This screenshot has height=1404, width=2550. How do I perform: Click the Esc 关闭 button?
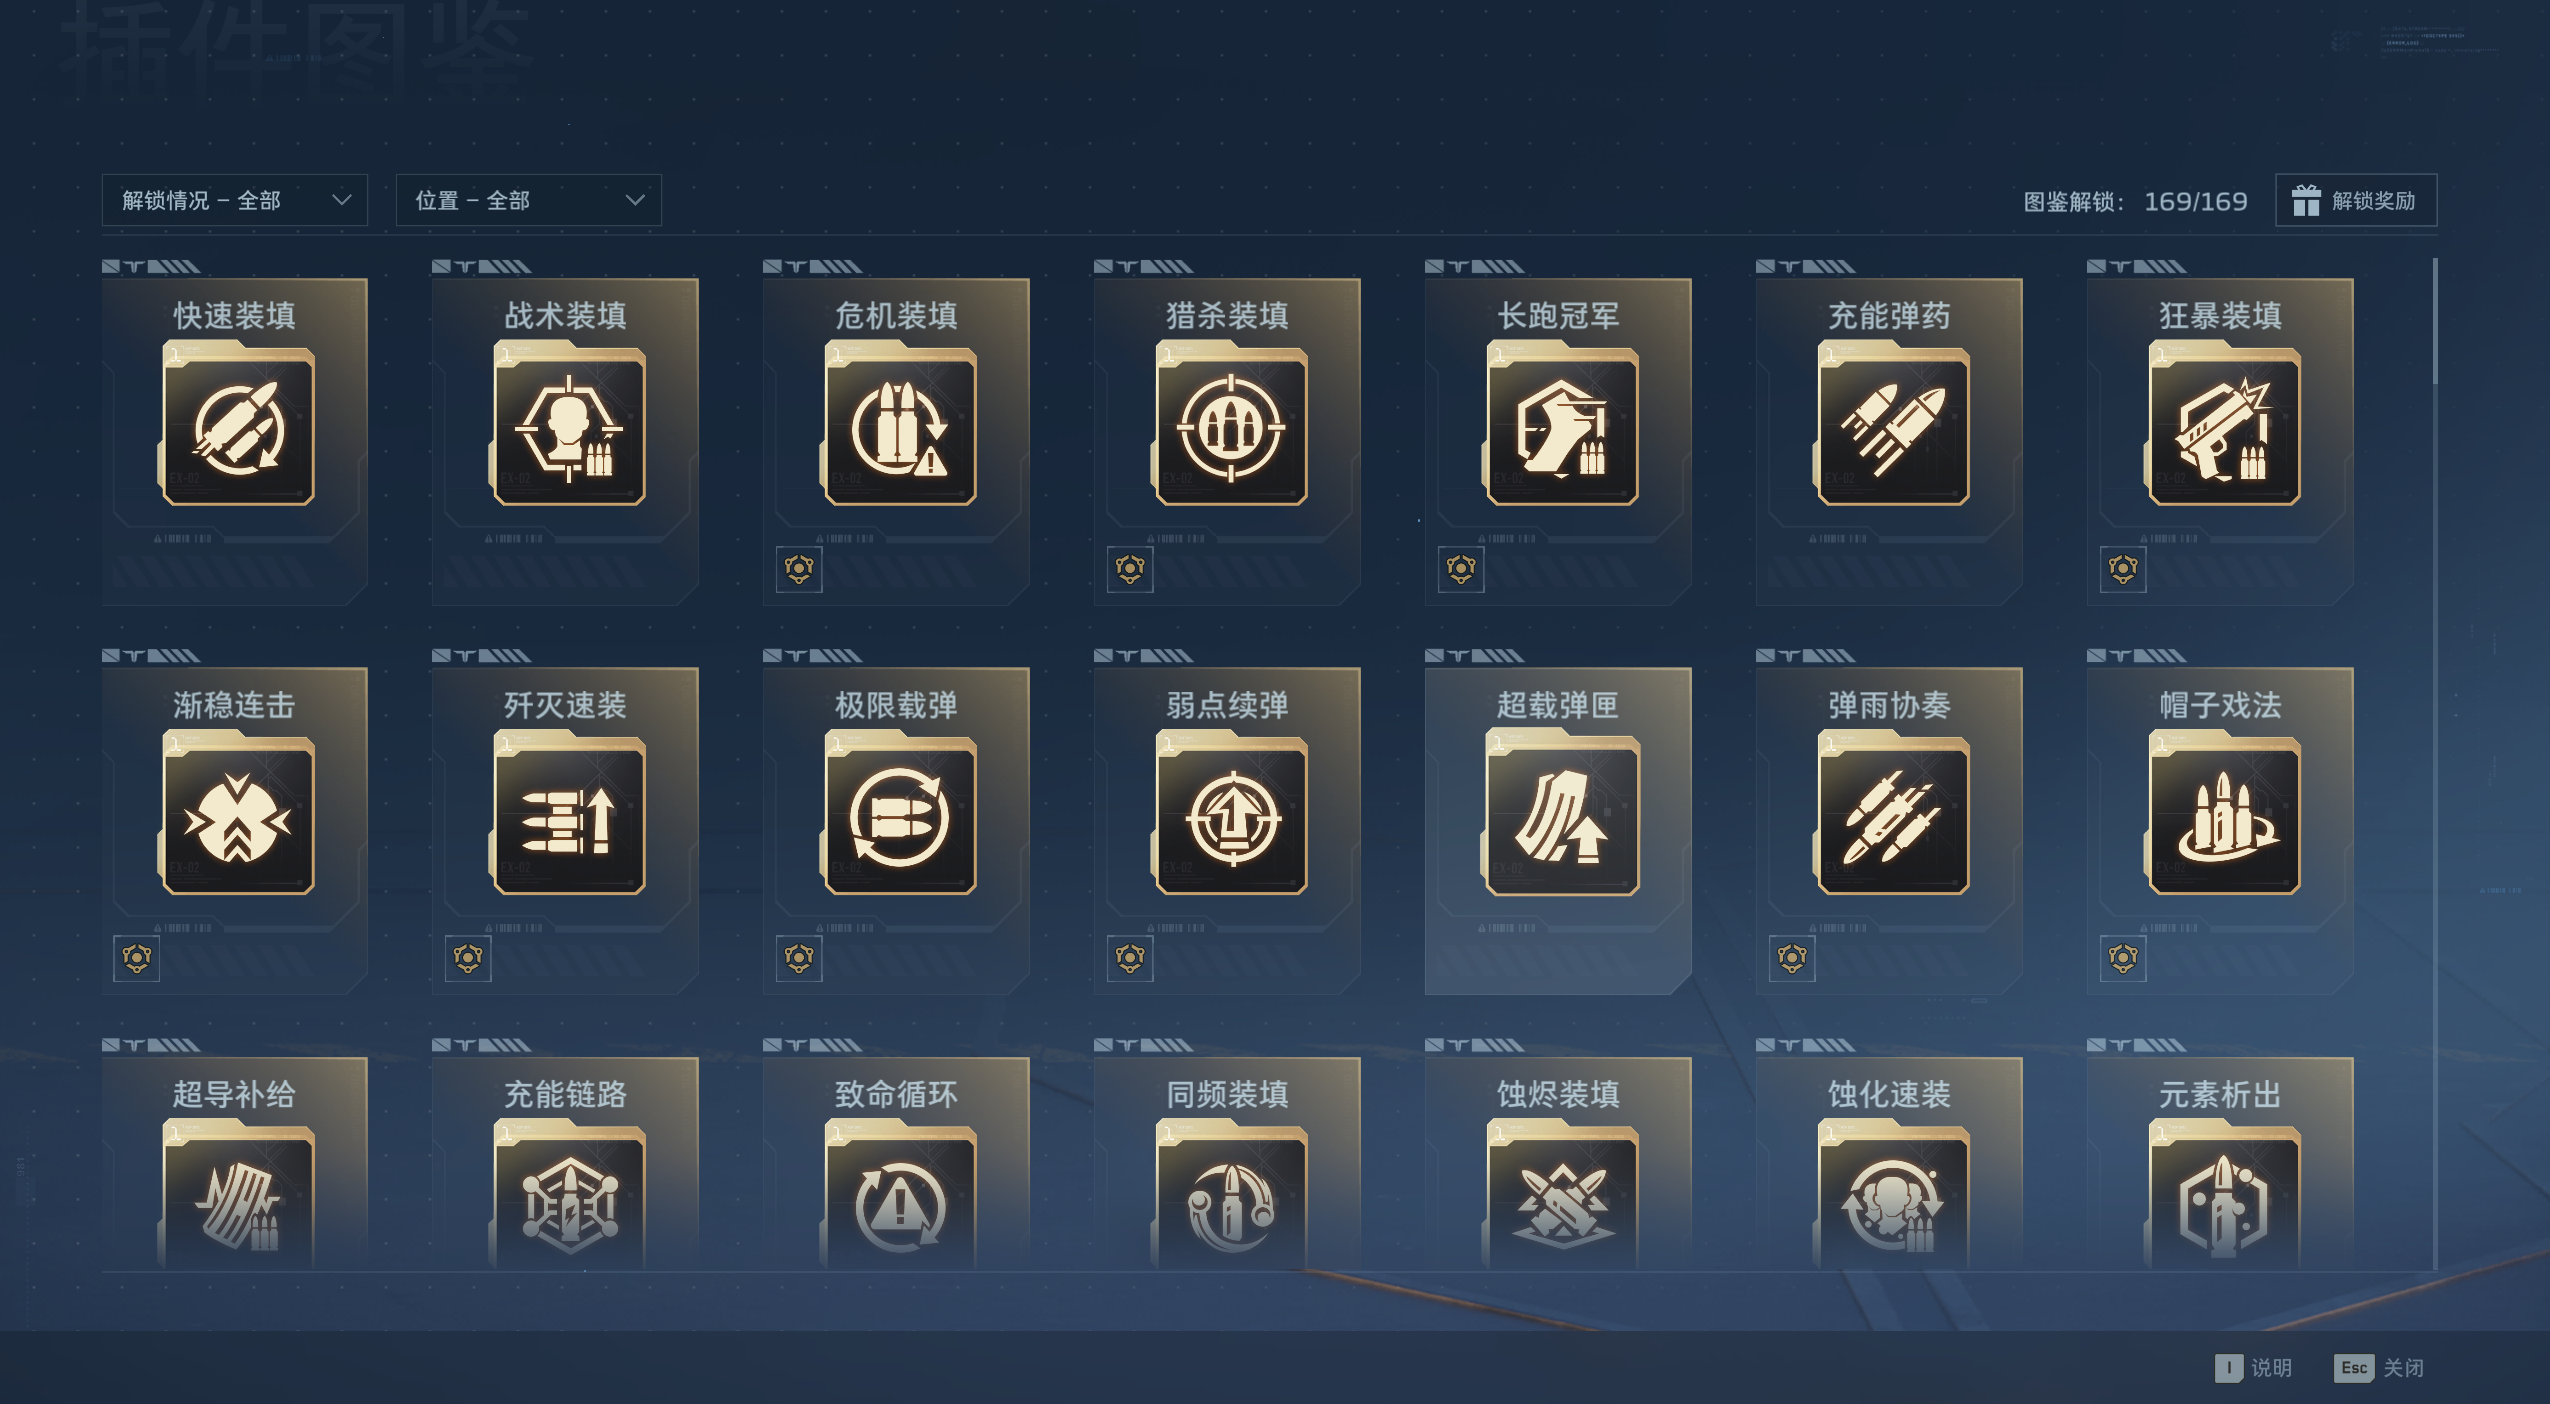coord(2379,1368)
